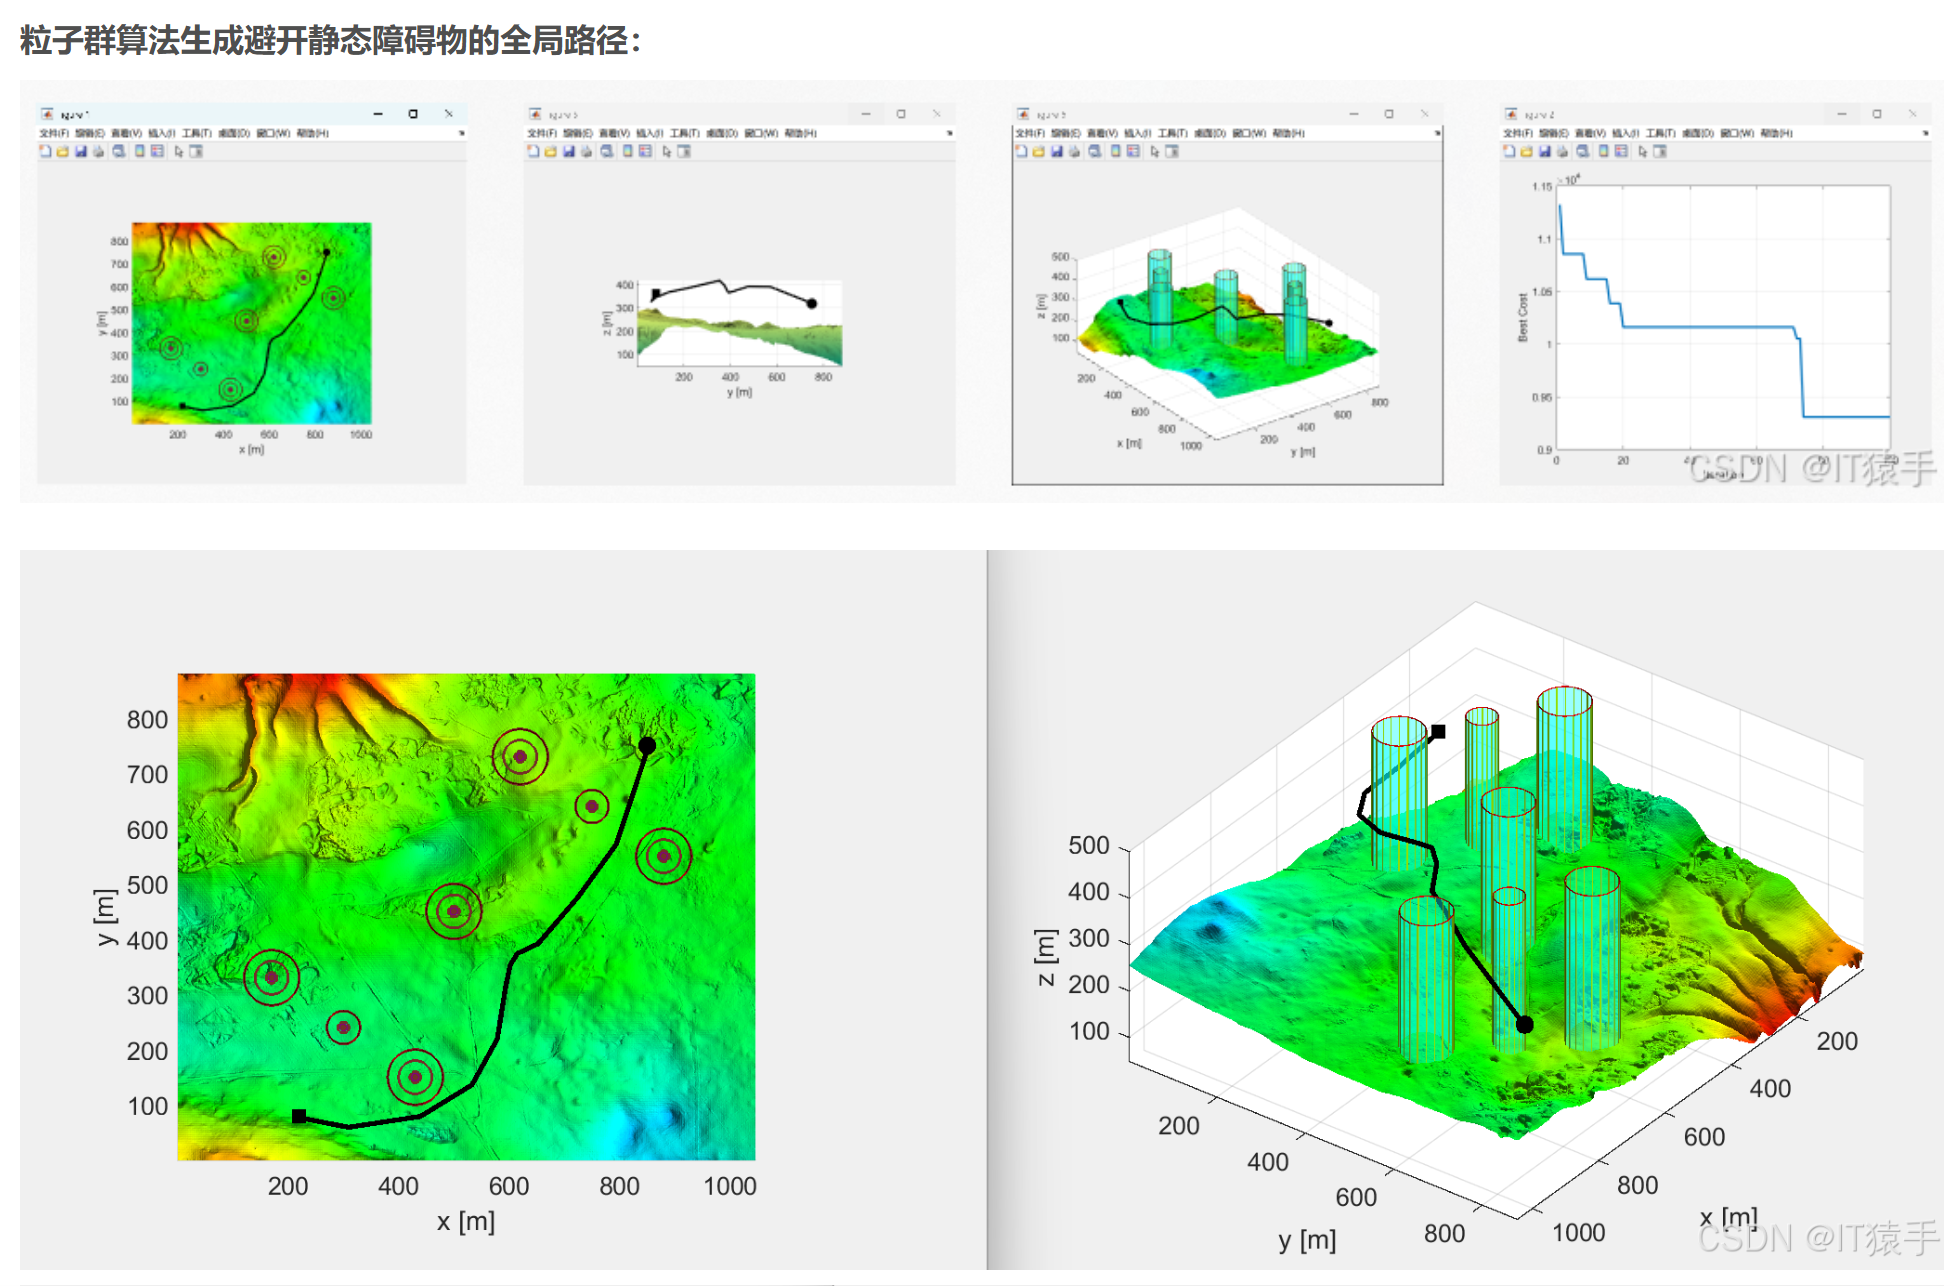Open Property Inspector icon in Best Cost window

click(1660, 151)
